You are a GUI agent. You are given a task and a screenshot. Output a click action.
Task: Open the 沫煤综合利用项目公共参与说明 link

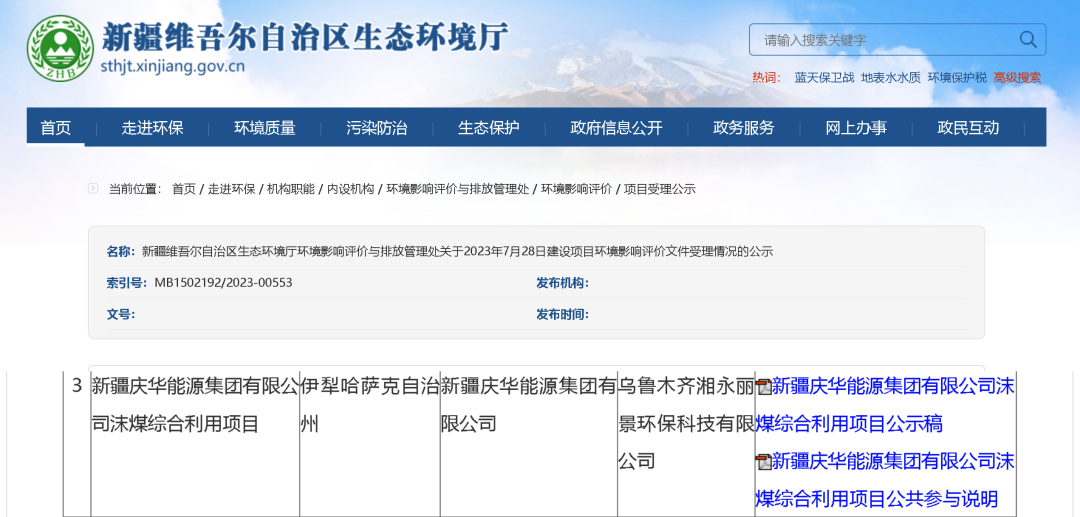click(x=892, y=480)
